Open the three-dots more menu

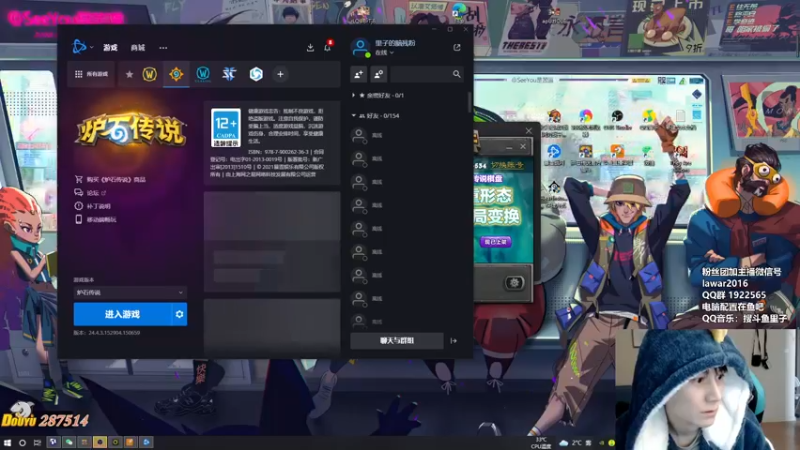click(x=163, y=47)
